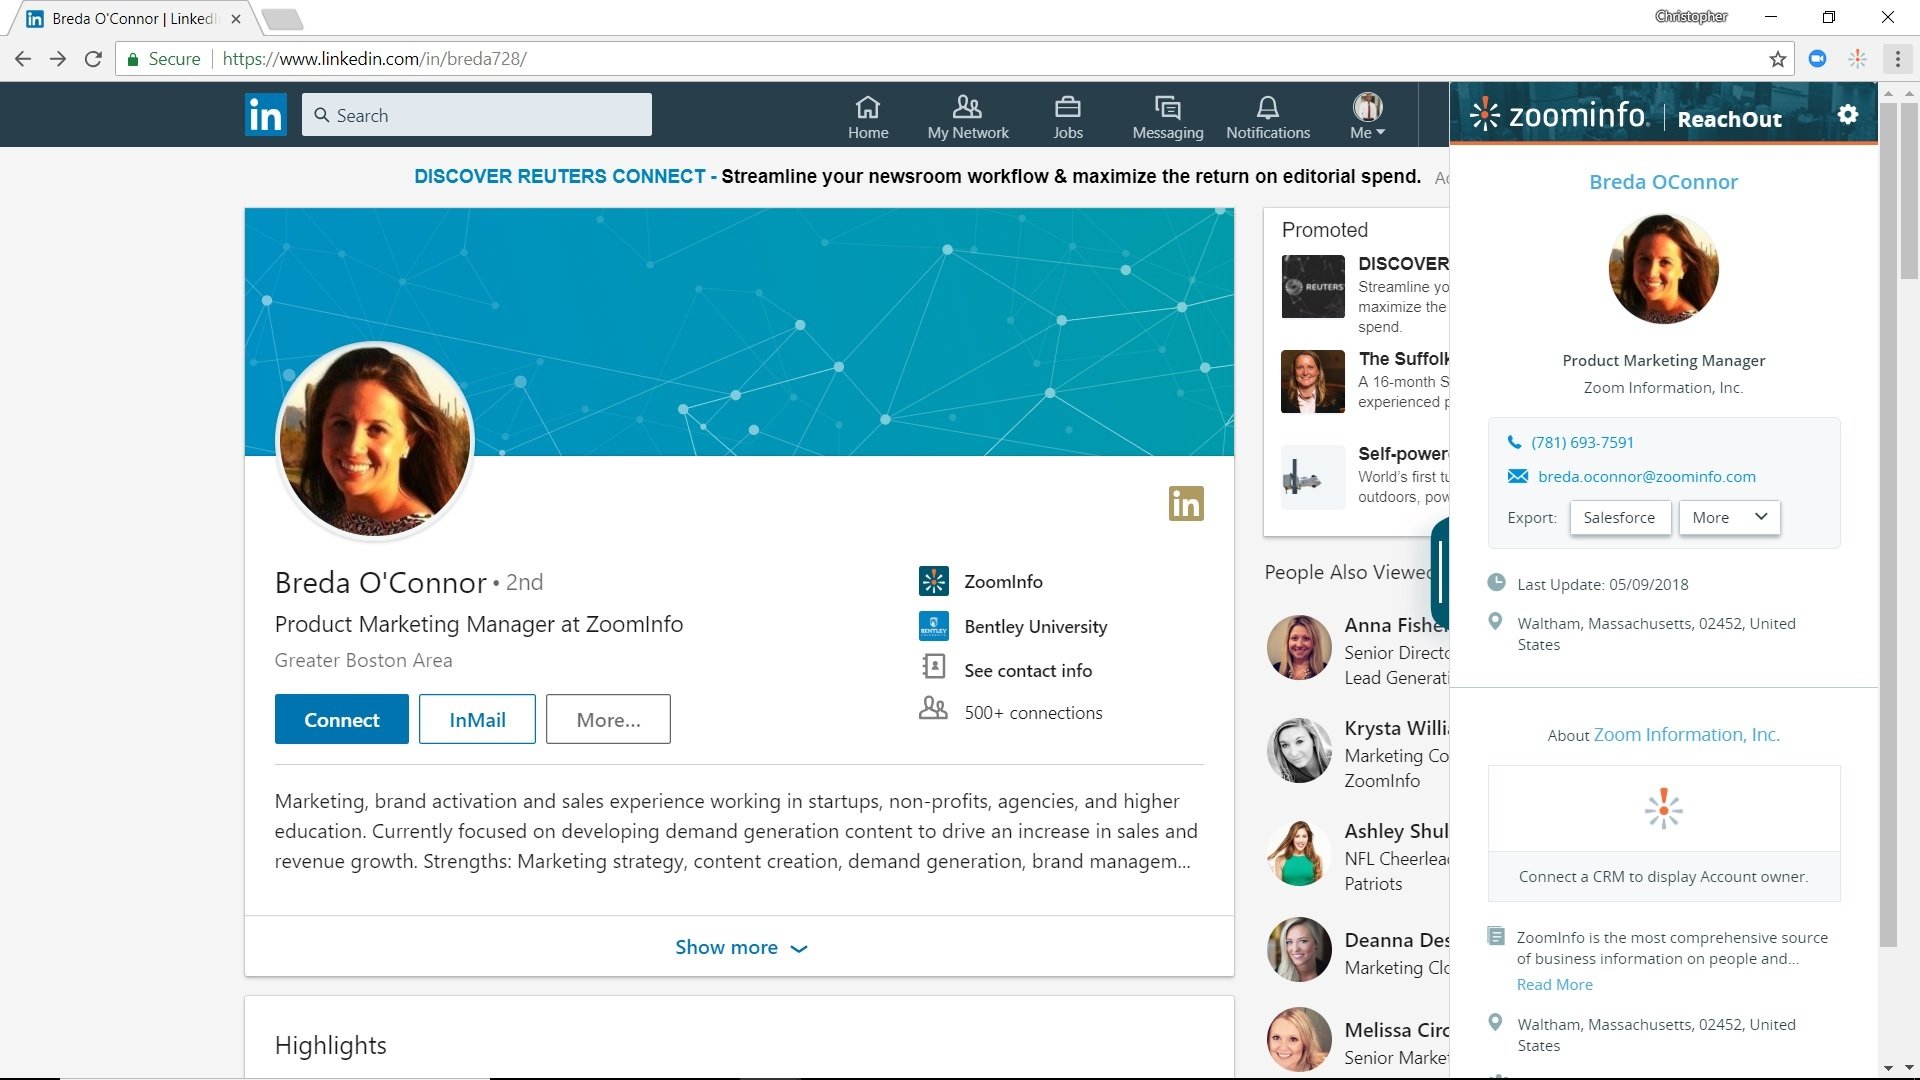Export the contact to Salesforce
This screenshot has width=1920, height=1080.
point(1619,517)
